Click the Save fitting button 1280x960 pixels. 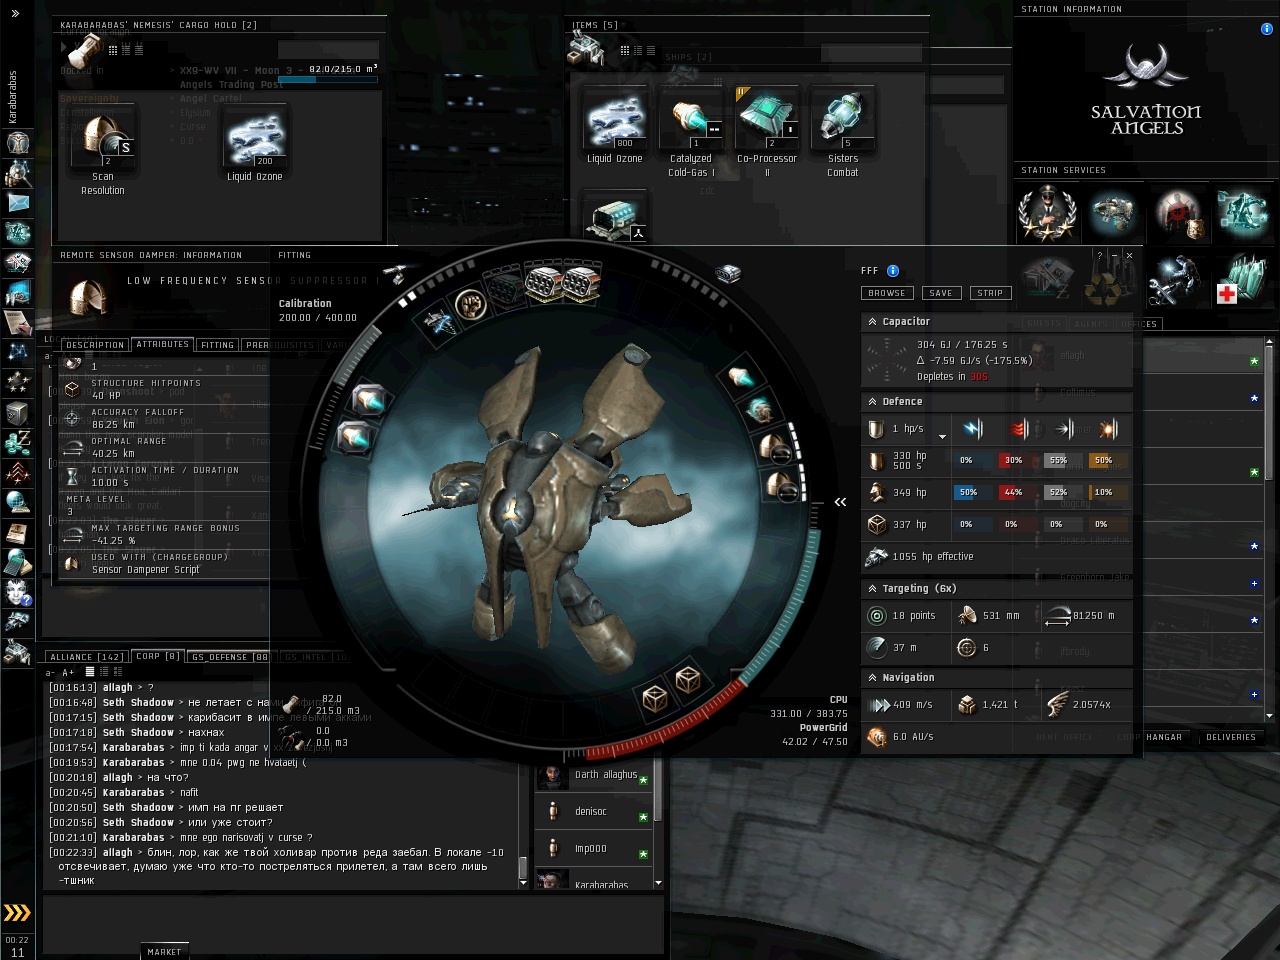(941, 293)
